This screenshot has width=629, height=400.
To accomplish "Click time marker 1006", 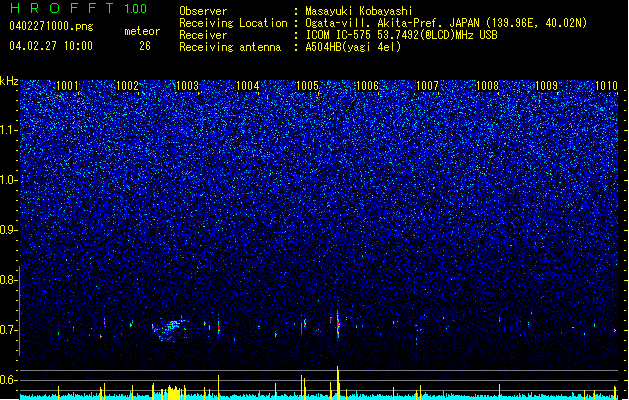I will point(367,86).
